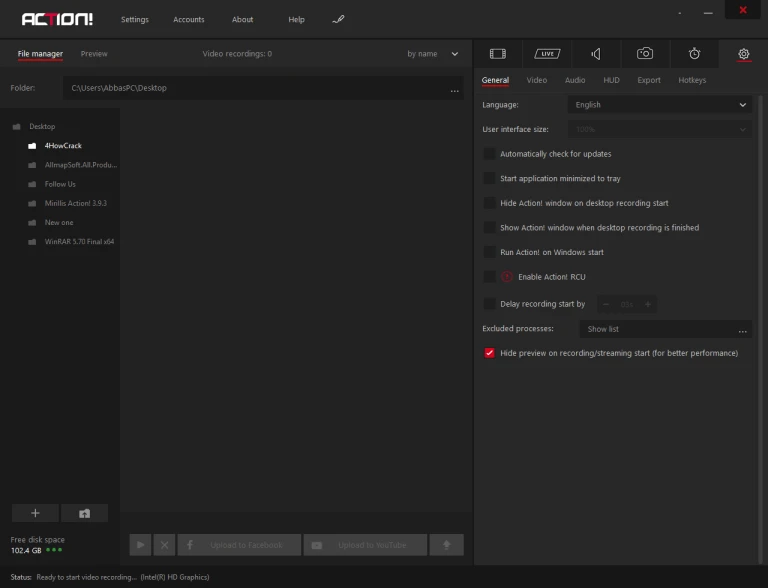
Task: Select the 4HowCrack folder in tree
Action: coord(62,146)
